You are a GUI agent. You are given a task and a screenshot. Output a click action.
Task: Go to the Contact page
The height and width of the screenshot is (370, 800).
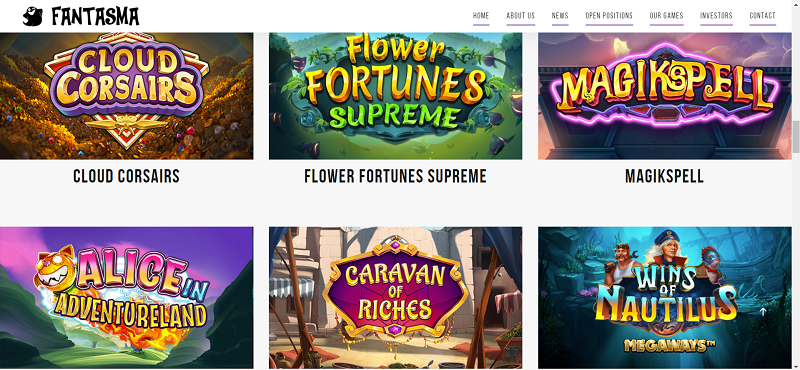click(x=762, y=16)
